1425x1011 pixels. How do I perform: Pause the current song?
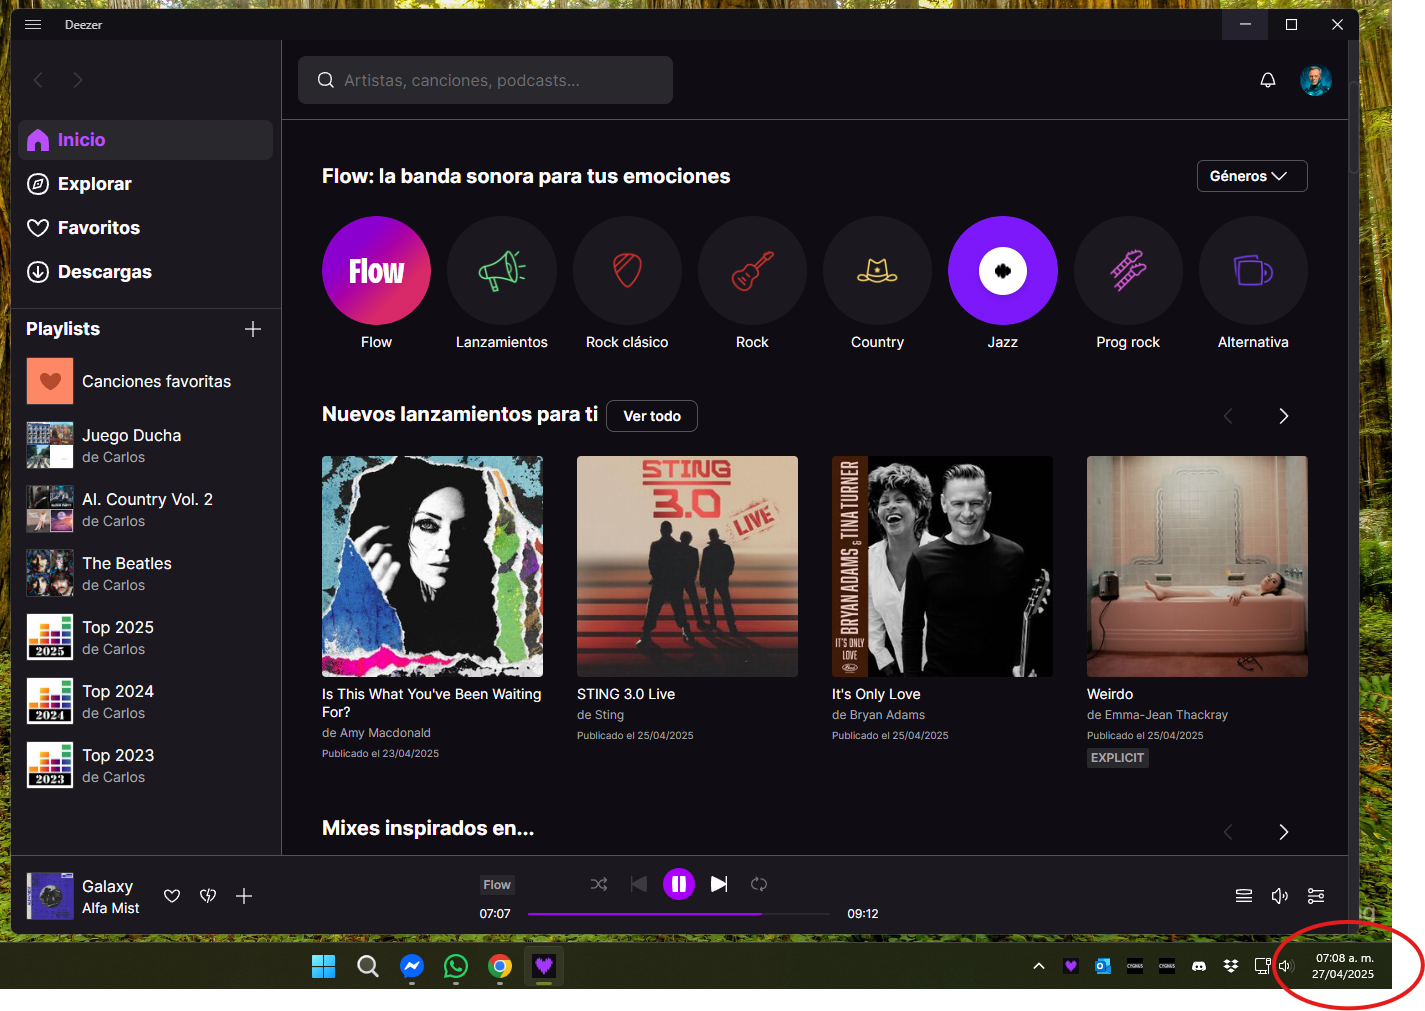pos(679,884)
